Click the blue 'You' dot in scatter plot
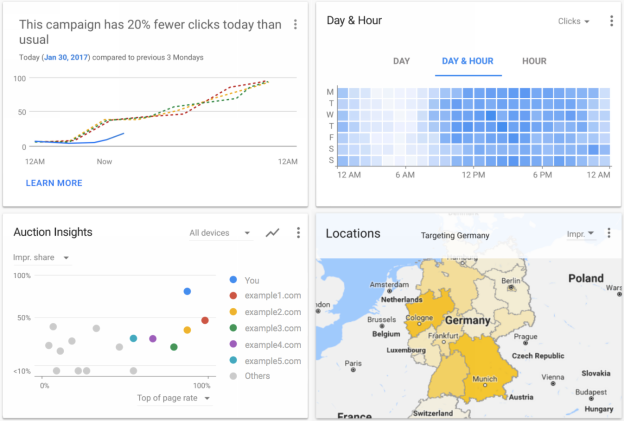 (187, 292)
